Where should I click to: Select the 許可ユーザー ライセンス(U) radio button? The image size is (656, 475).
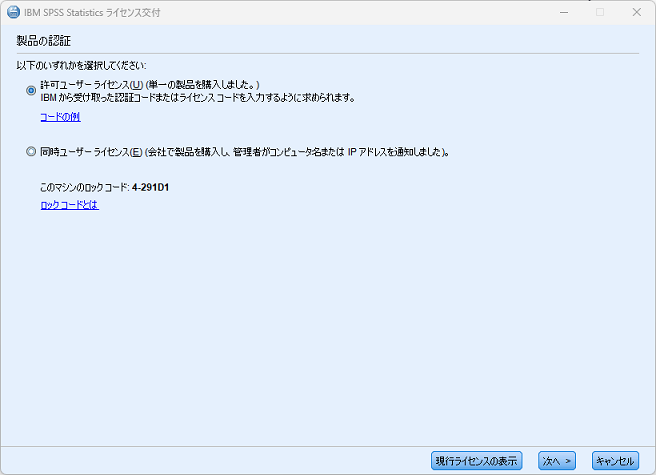pyautogui.click(x=31, y=90)
